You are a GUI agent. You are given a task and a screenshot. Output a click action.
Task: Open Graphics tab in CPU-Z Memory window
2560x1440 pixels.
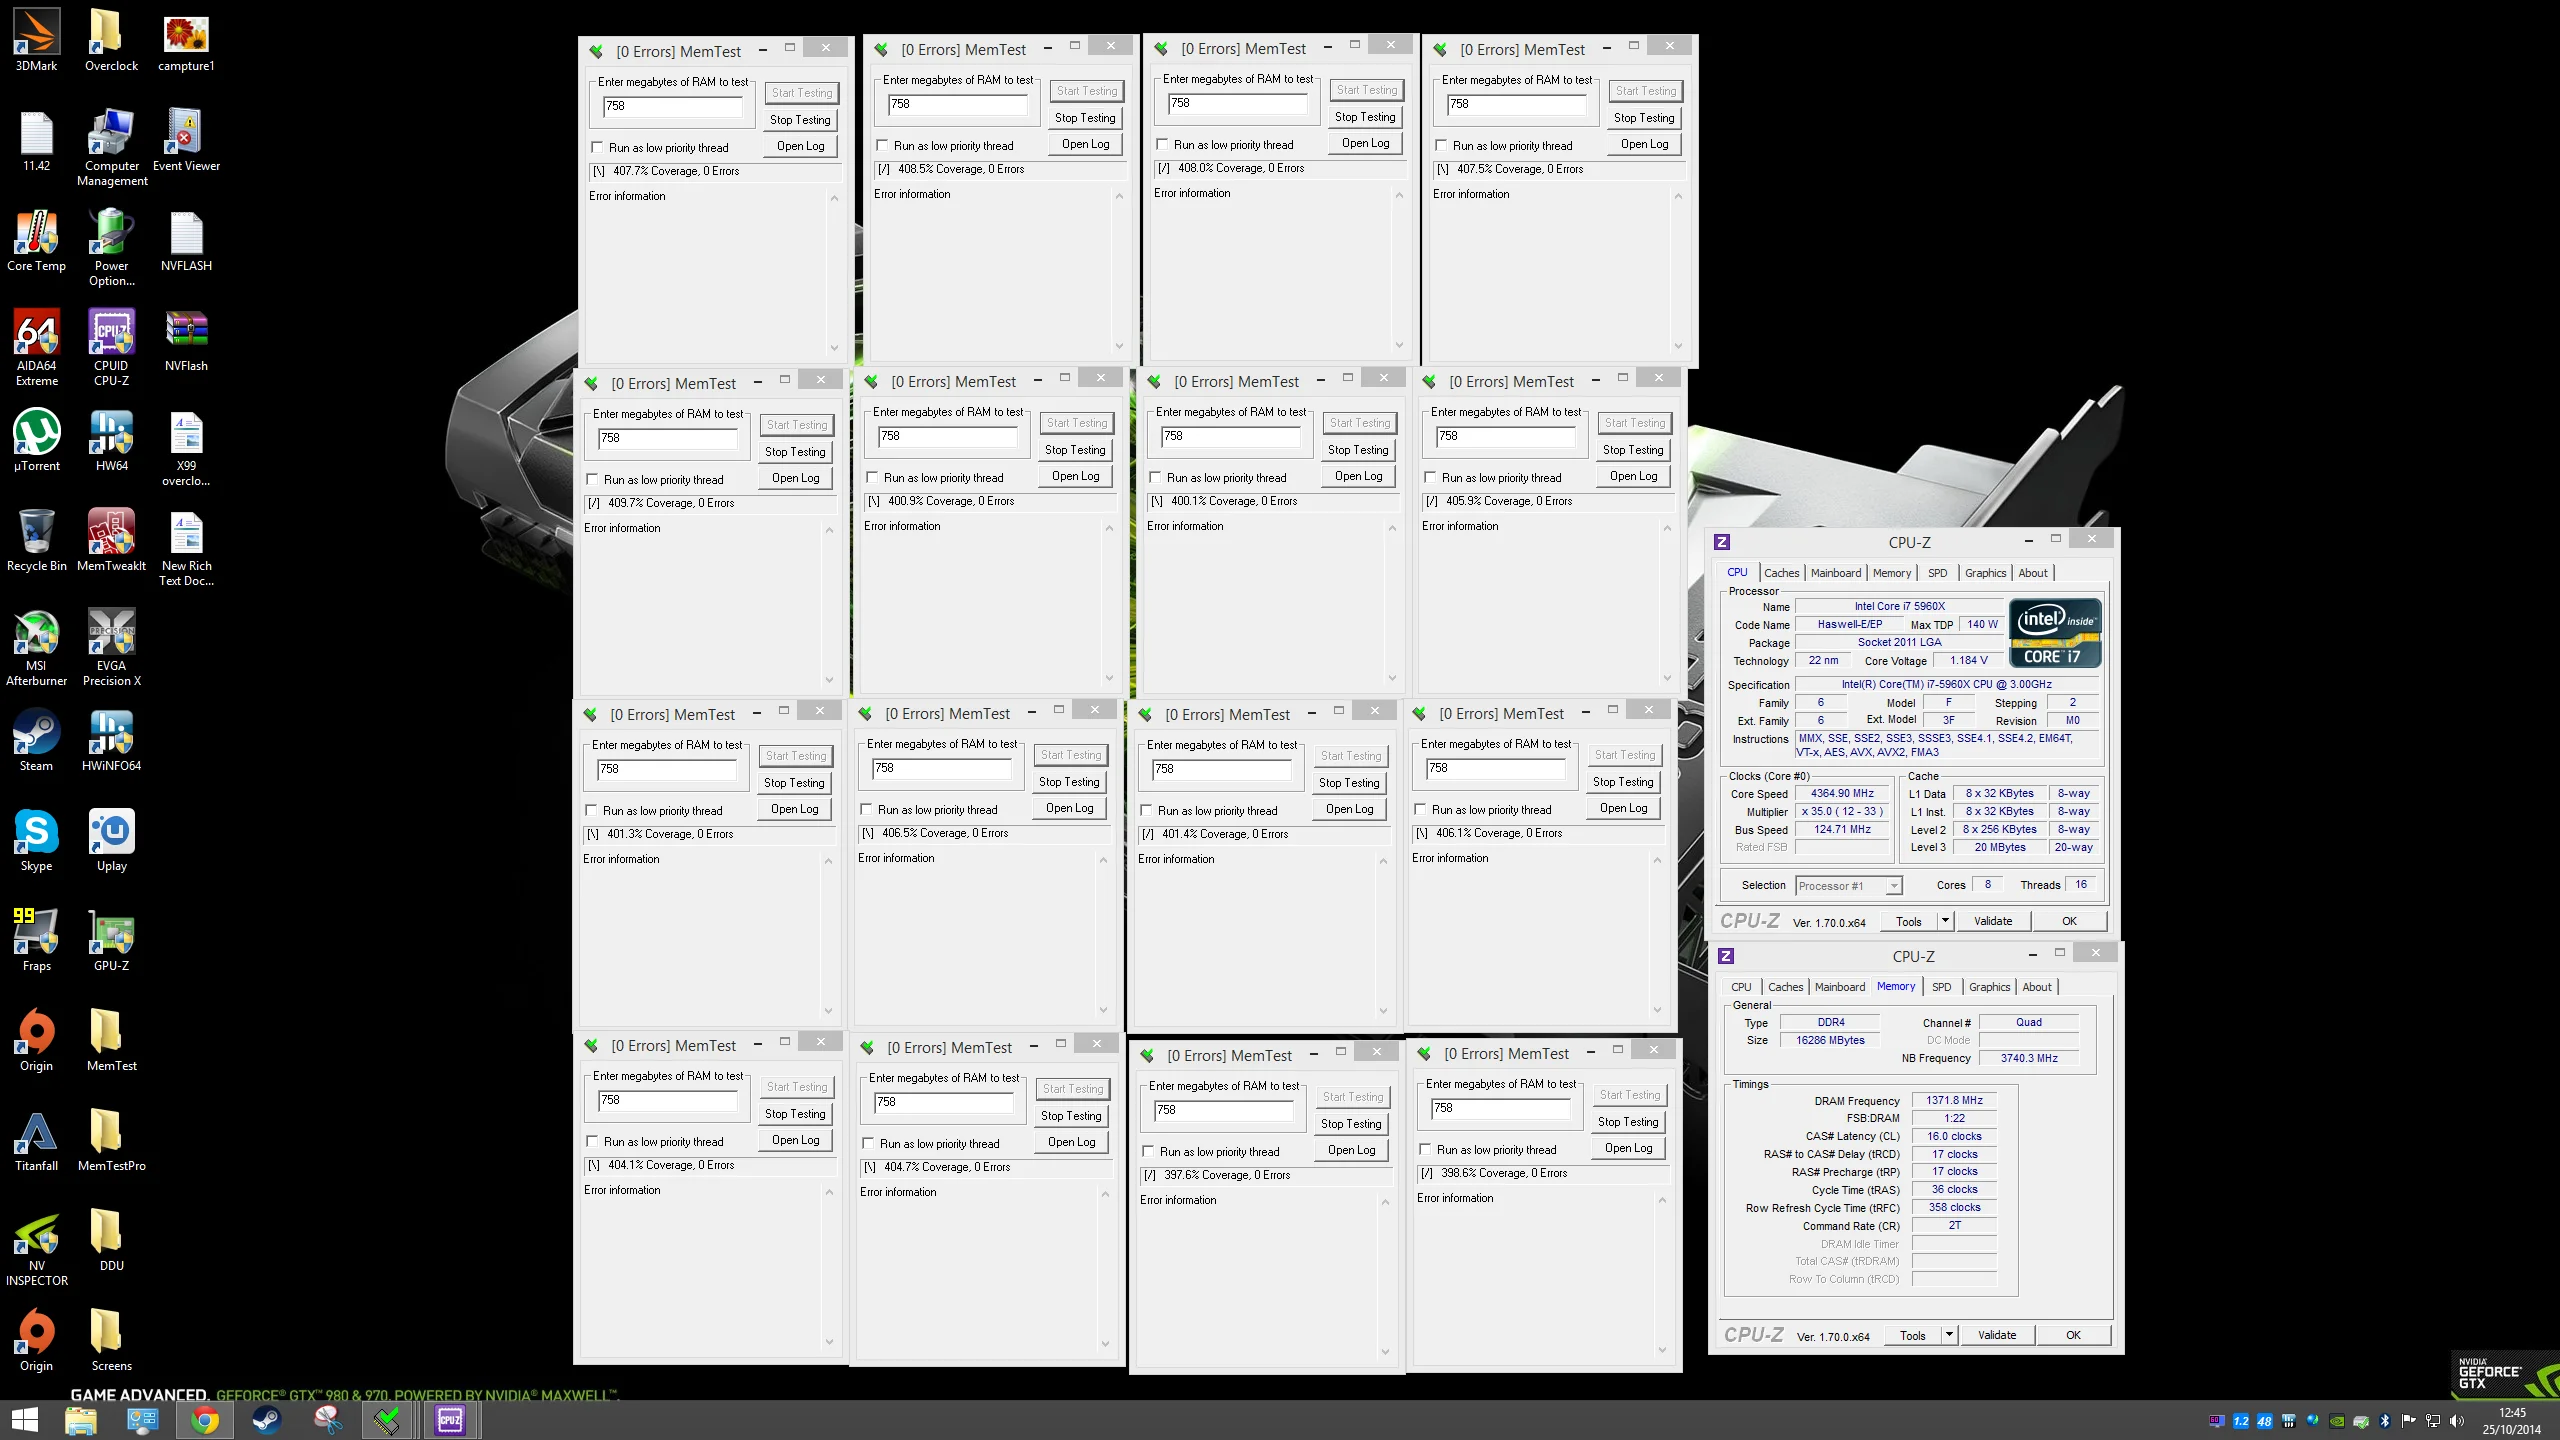pos(1989,987)
